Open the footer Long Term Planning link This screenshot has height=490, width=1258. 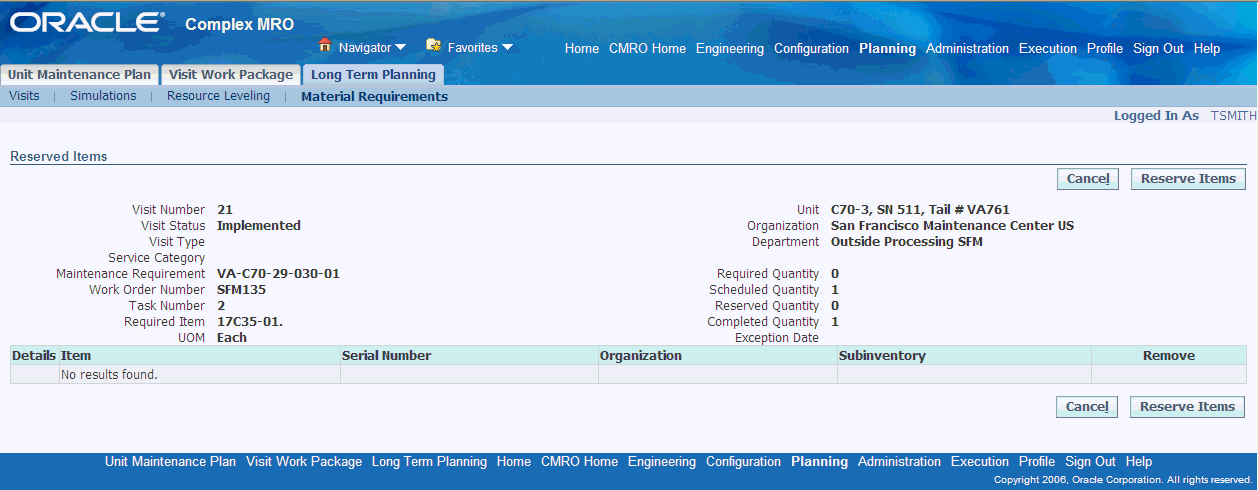[x=429, y=462]
